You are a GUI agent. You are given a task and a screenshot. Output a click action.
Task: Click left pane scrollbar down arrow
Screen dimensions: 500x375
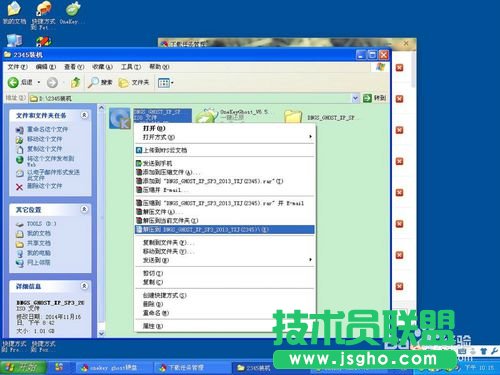pos(102,333)
